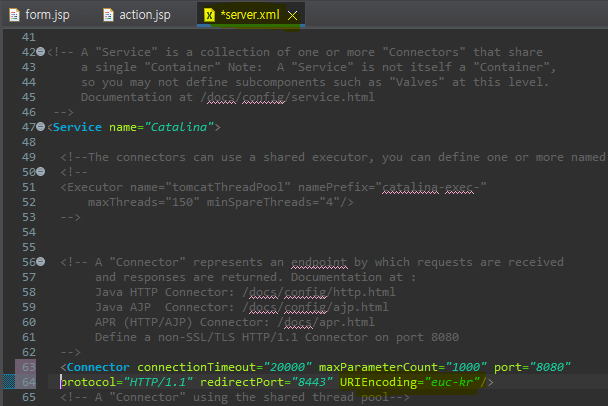Click "shared thread pool" comment on line 65
608x406 pixels.
coord(326,397)
